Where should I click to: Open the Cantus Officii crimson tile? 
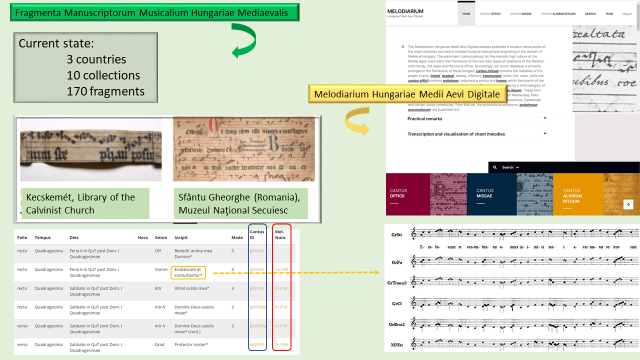pos(408,194)
